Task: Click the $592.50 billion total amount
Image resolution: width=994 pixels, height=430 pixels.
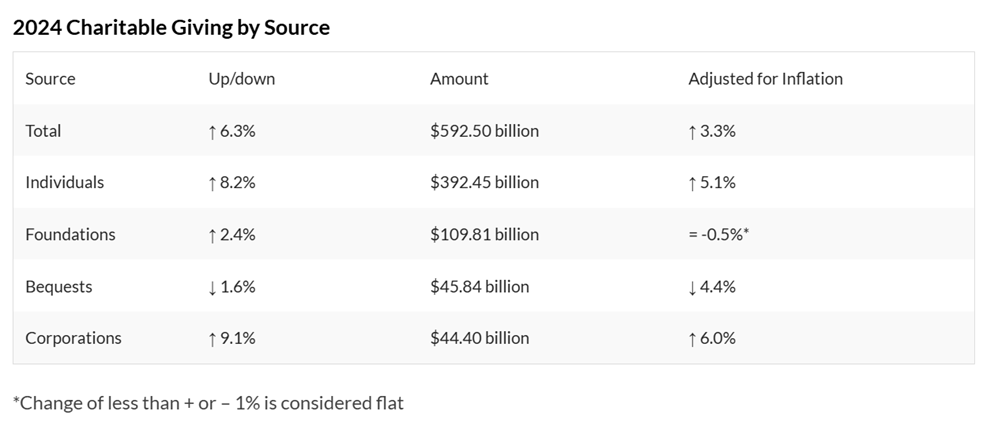Action: click(484, 131)
